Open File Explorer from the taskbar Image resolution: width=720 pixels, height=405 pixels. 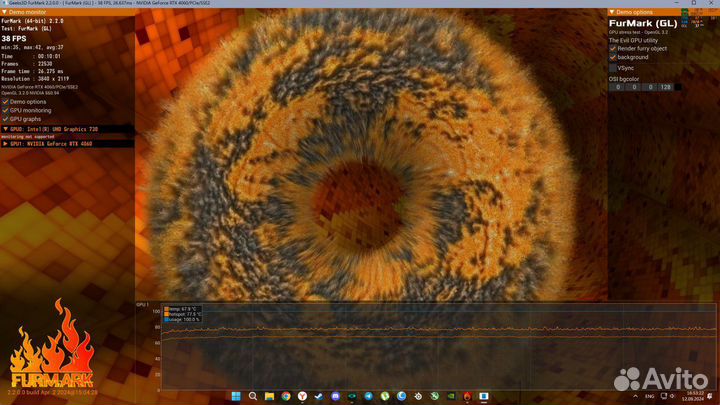(x=269, y=396)
